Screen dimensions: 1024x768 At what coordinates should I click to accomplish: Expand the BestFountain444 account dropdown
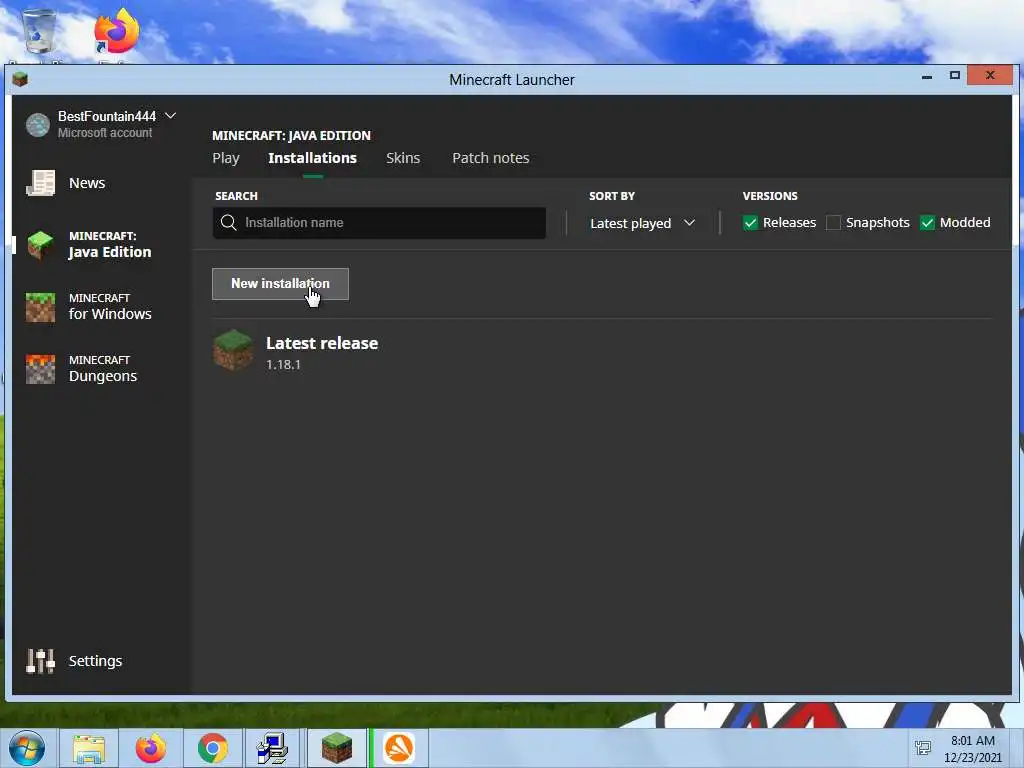(170, 116)
